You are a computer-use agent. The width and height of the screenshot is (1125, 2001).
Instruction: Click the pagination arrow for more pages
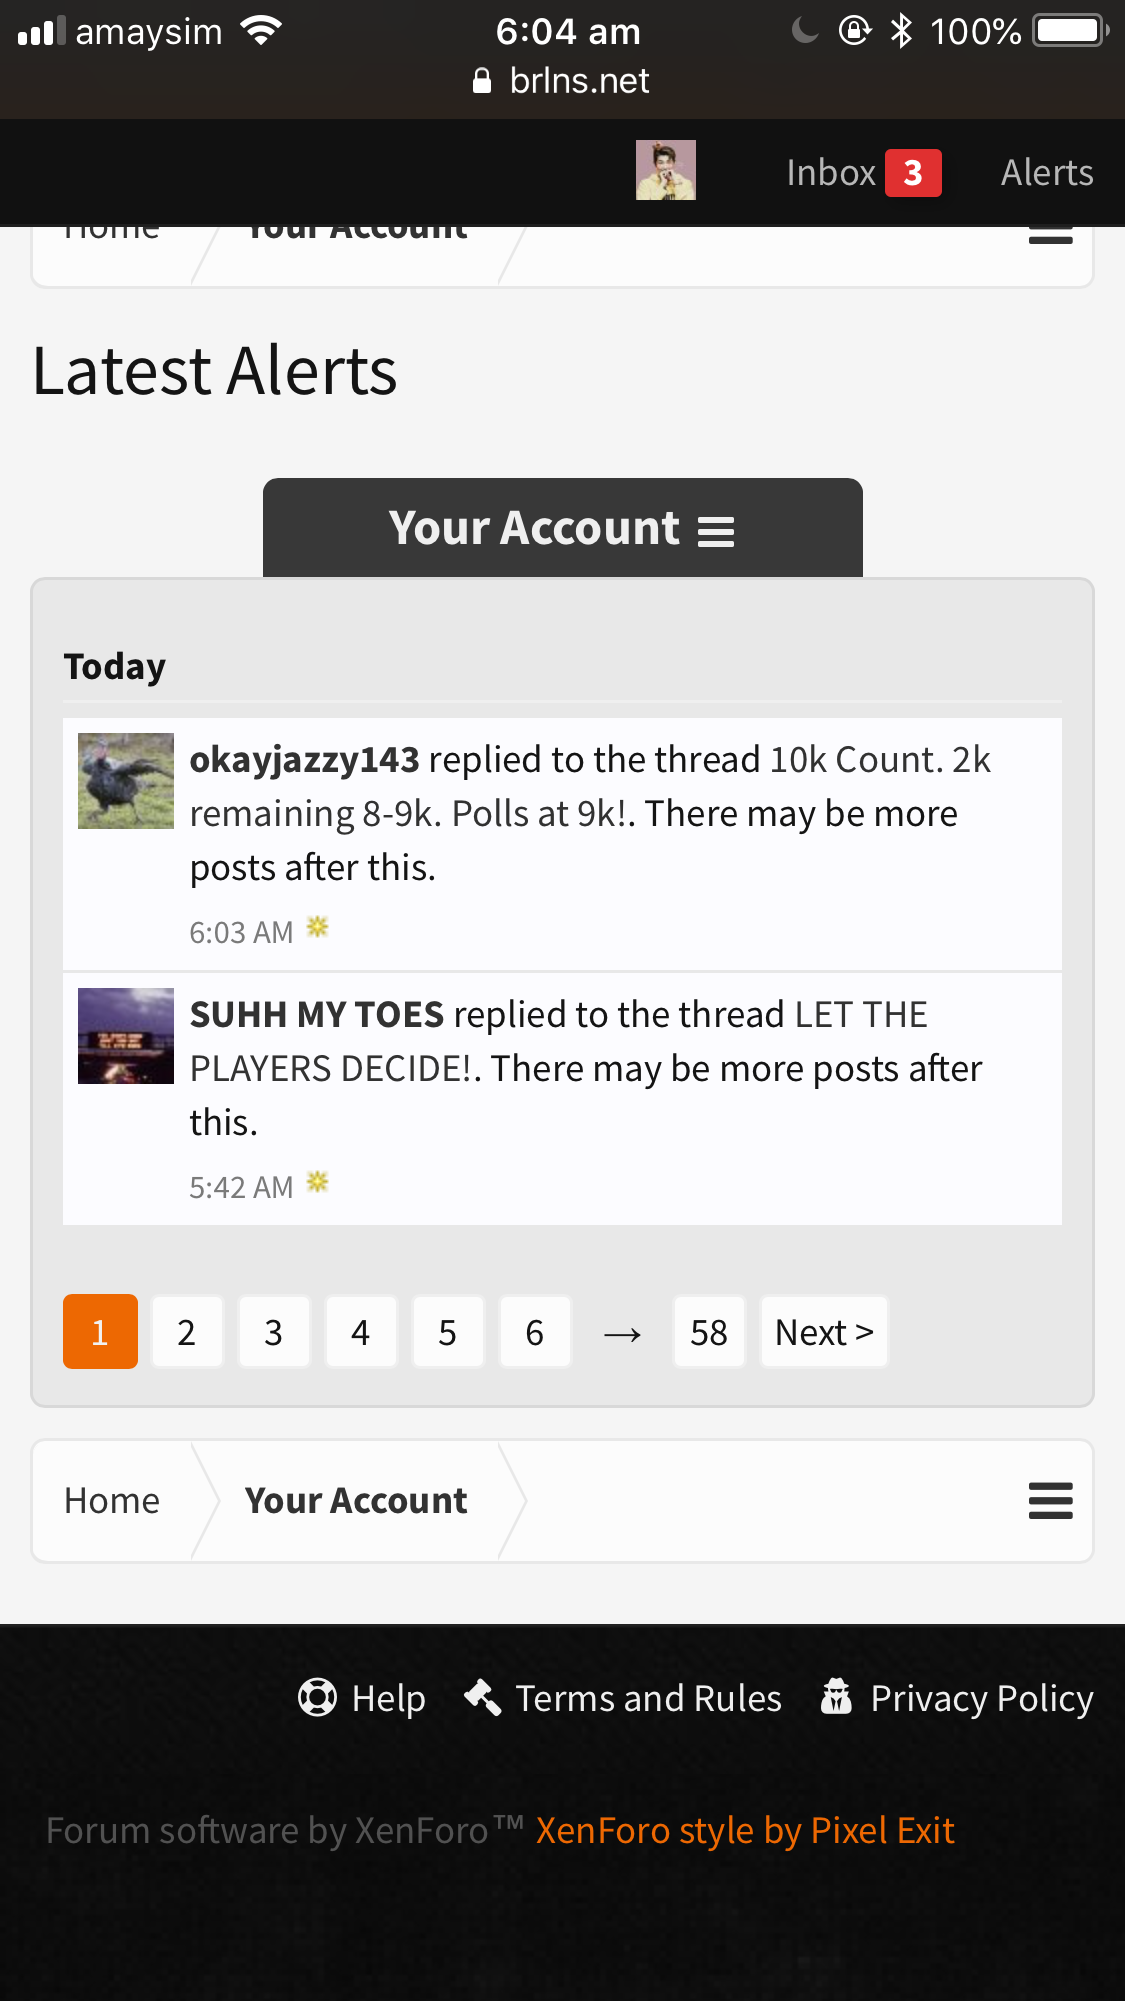(x=622, y=1334)
